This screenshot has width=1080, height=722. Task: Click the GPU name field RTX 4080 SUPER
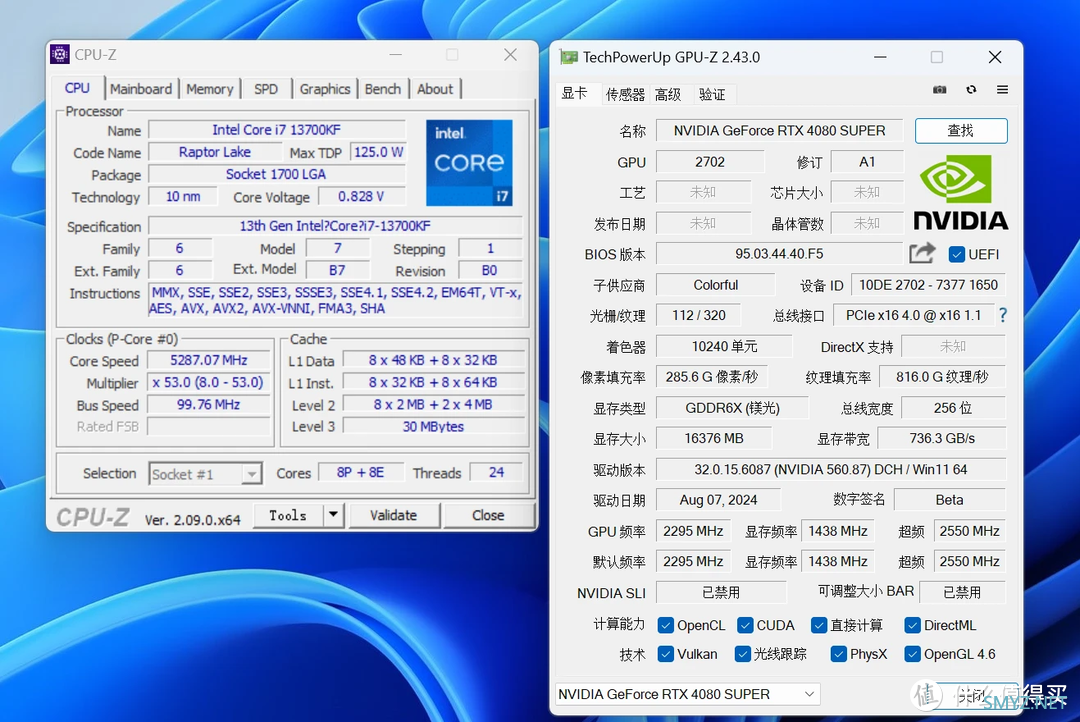point(780,131)
